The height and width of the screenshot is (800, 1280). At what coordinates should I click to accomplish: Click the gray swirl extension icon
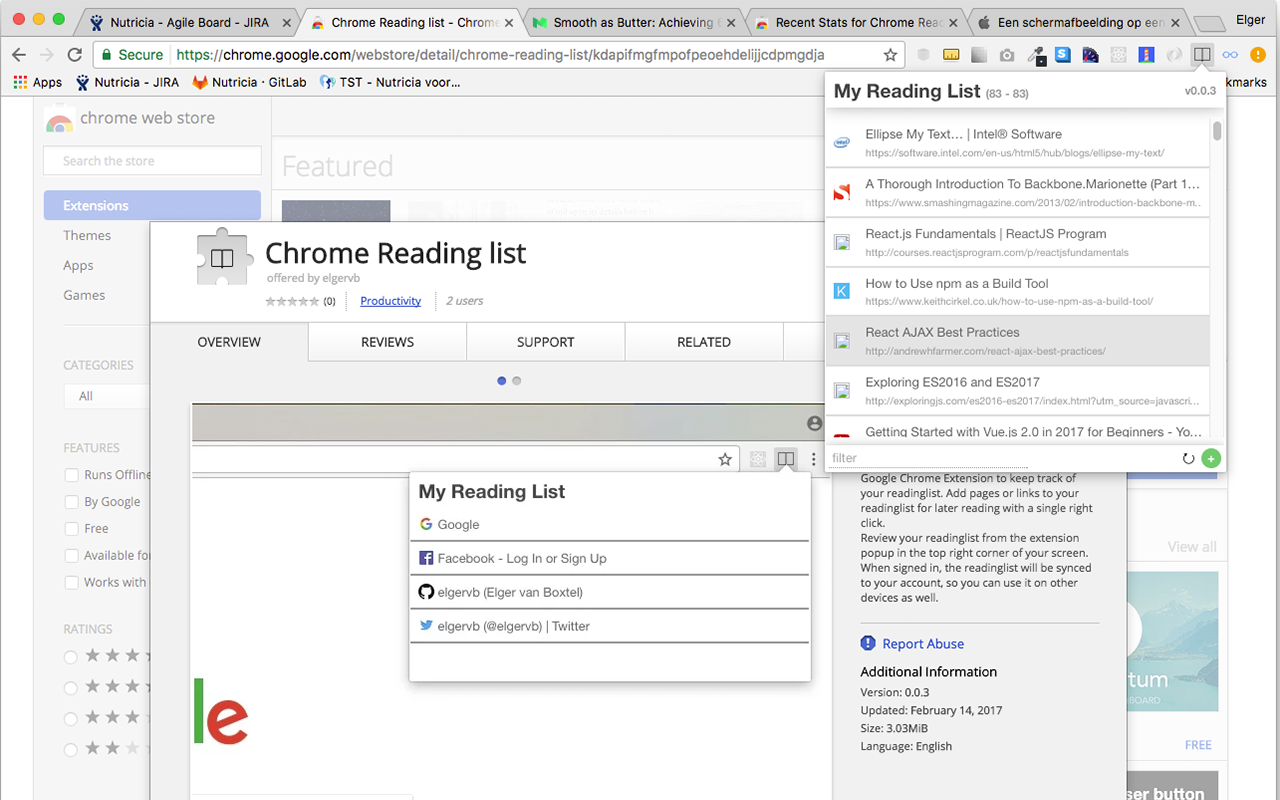pos(1174,55)
